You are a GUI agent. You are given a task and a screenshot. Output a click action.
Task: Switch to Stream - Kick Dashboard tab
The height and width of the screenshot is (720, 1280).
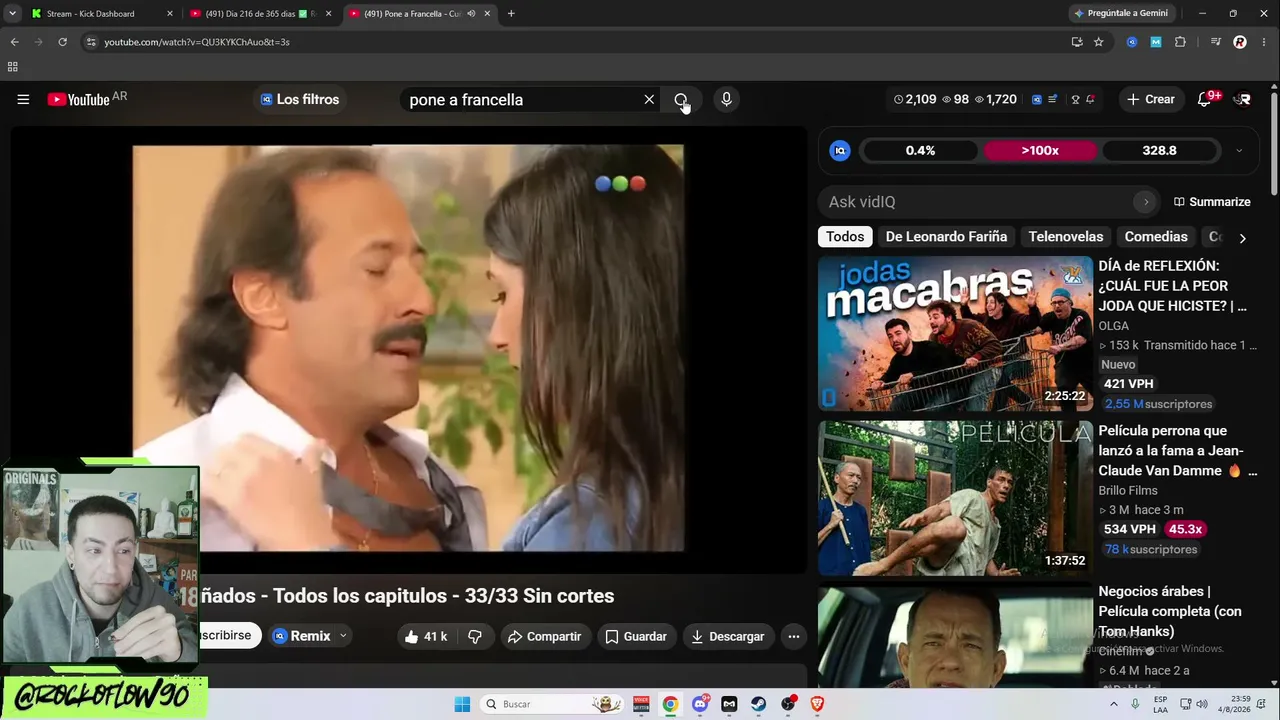103,14
